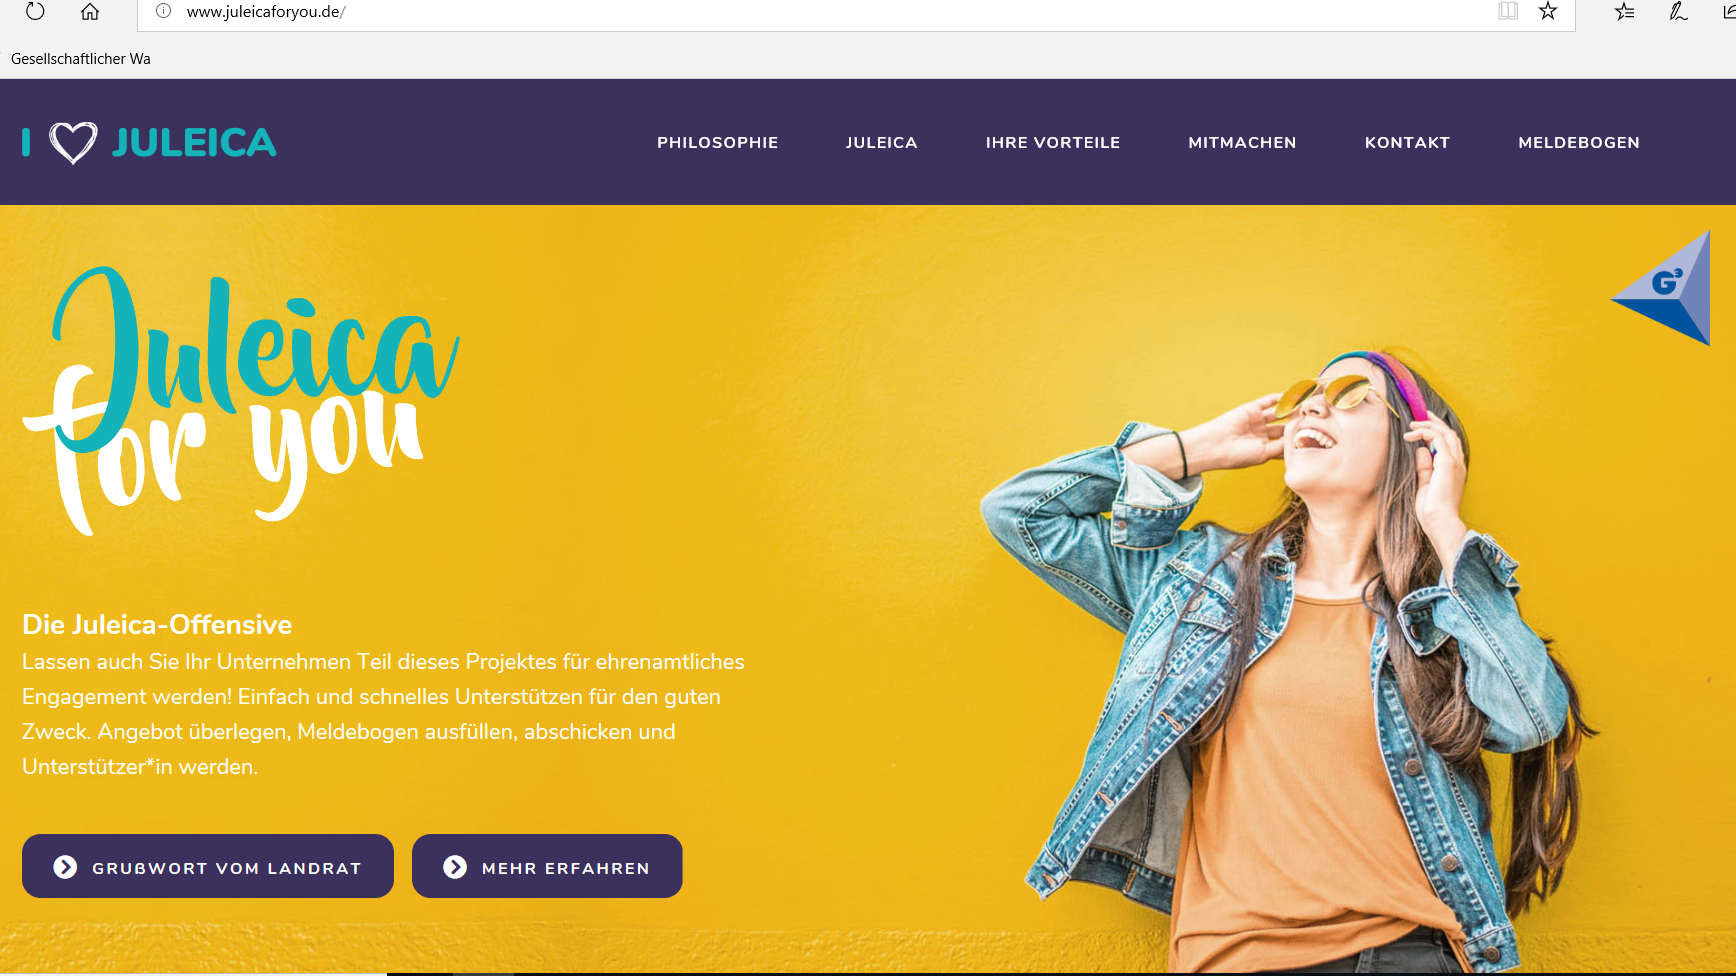The height and width of the screenshot is (976, 1736).
Task: Go to the Mitmachen section
Action: tap(1242, 142)
